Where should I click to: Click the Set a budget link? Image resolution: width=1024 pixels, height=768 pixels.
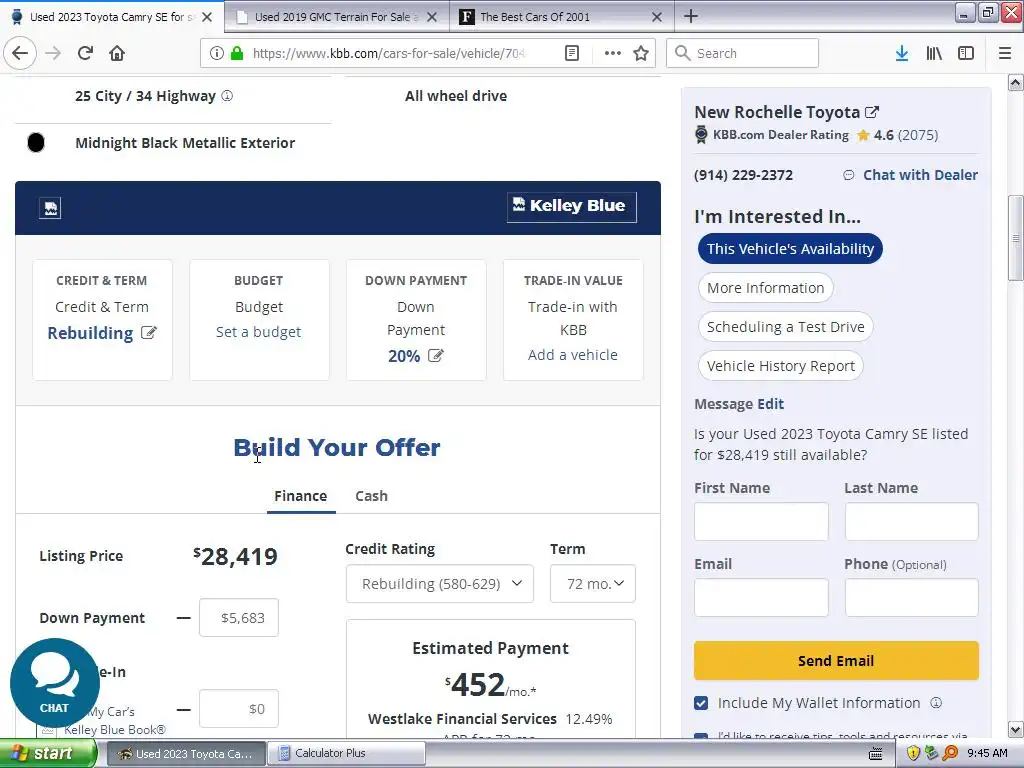(259, 332)
